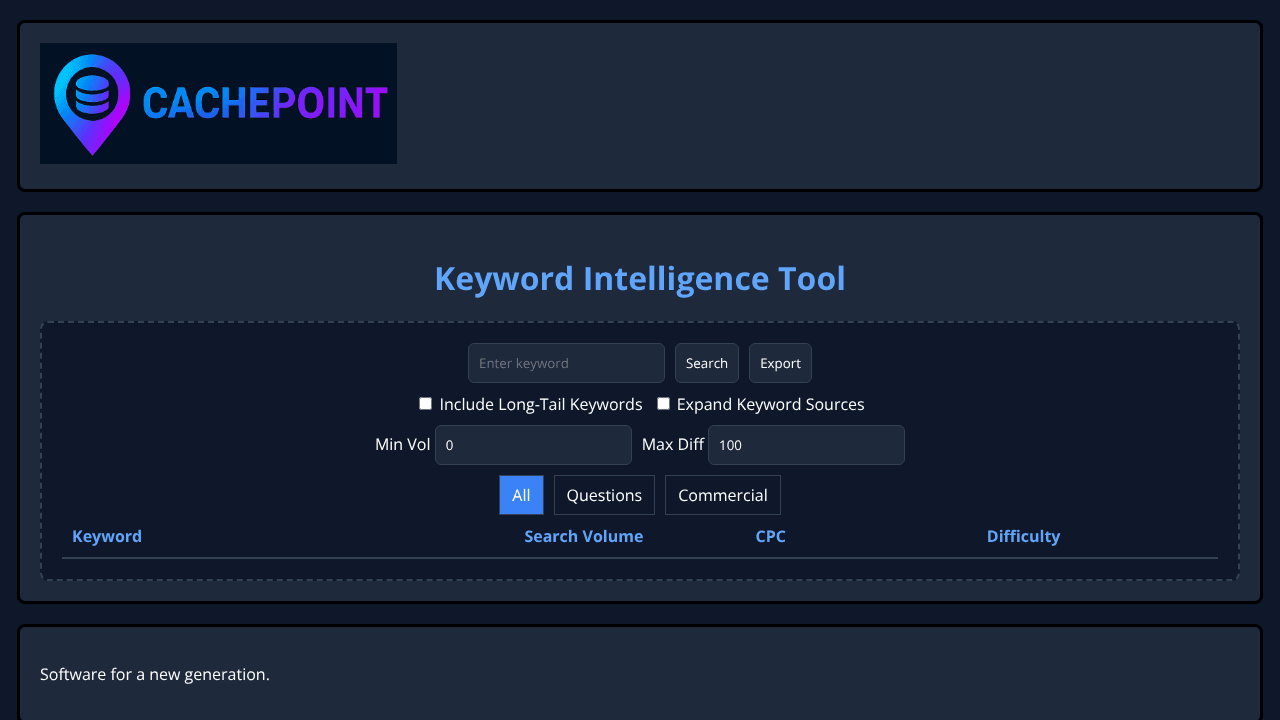The width and height of the screenshot is (1280, 720).
Task: Enable Include Long-Tail Keywords checkbox
Action: pos(425,404)
